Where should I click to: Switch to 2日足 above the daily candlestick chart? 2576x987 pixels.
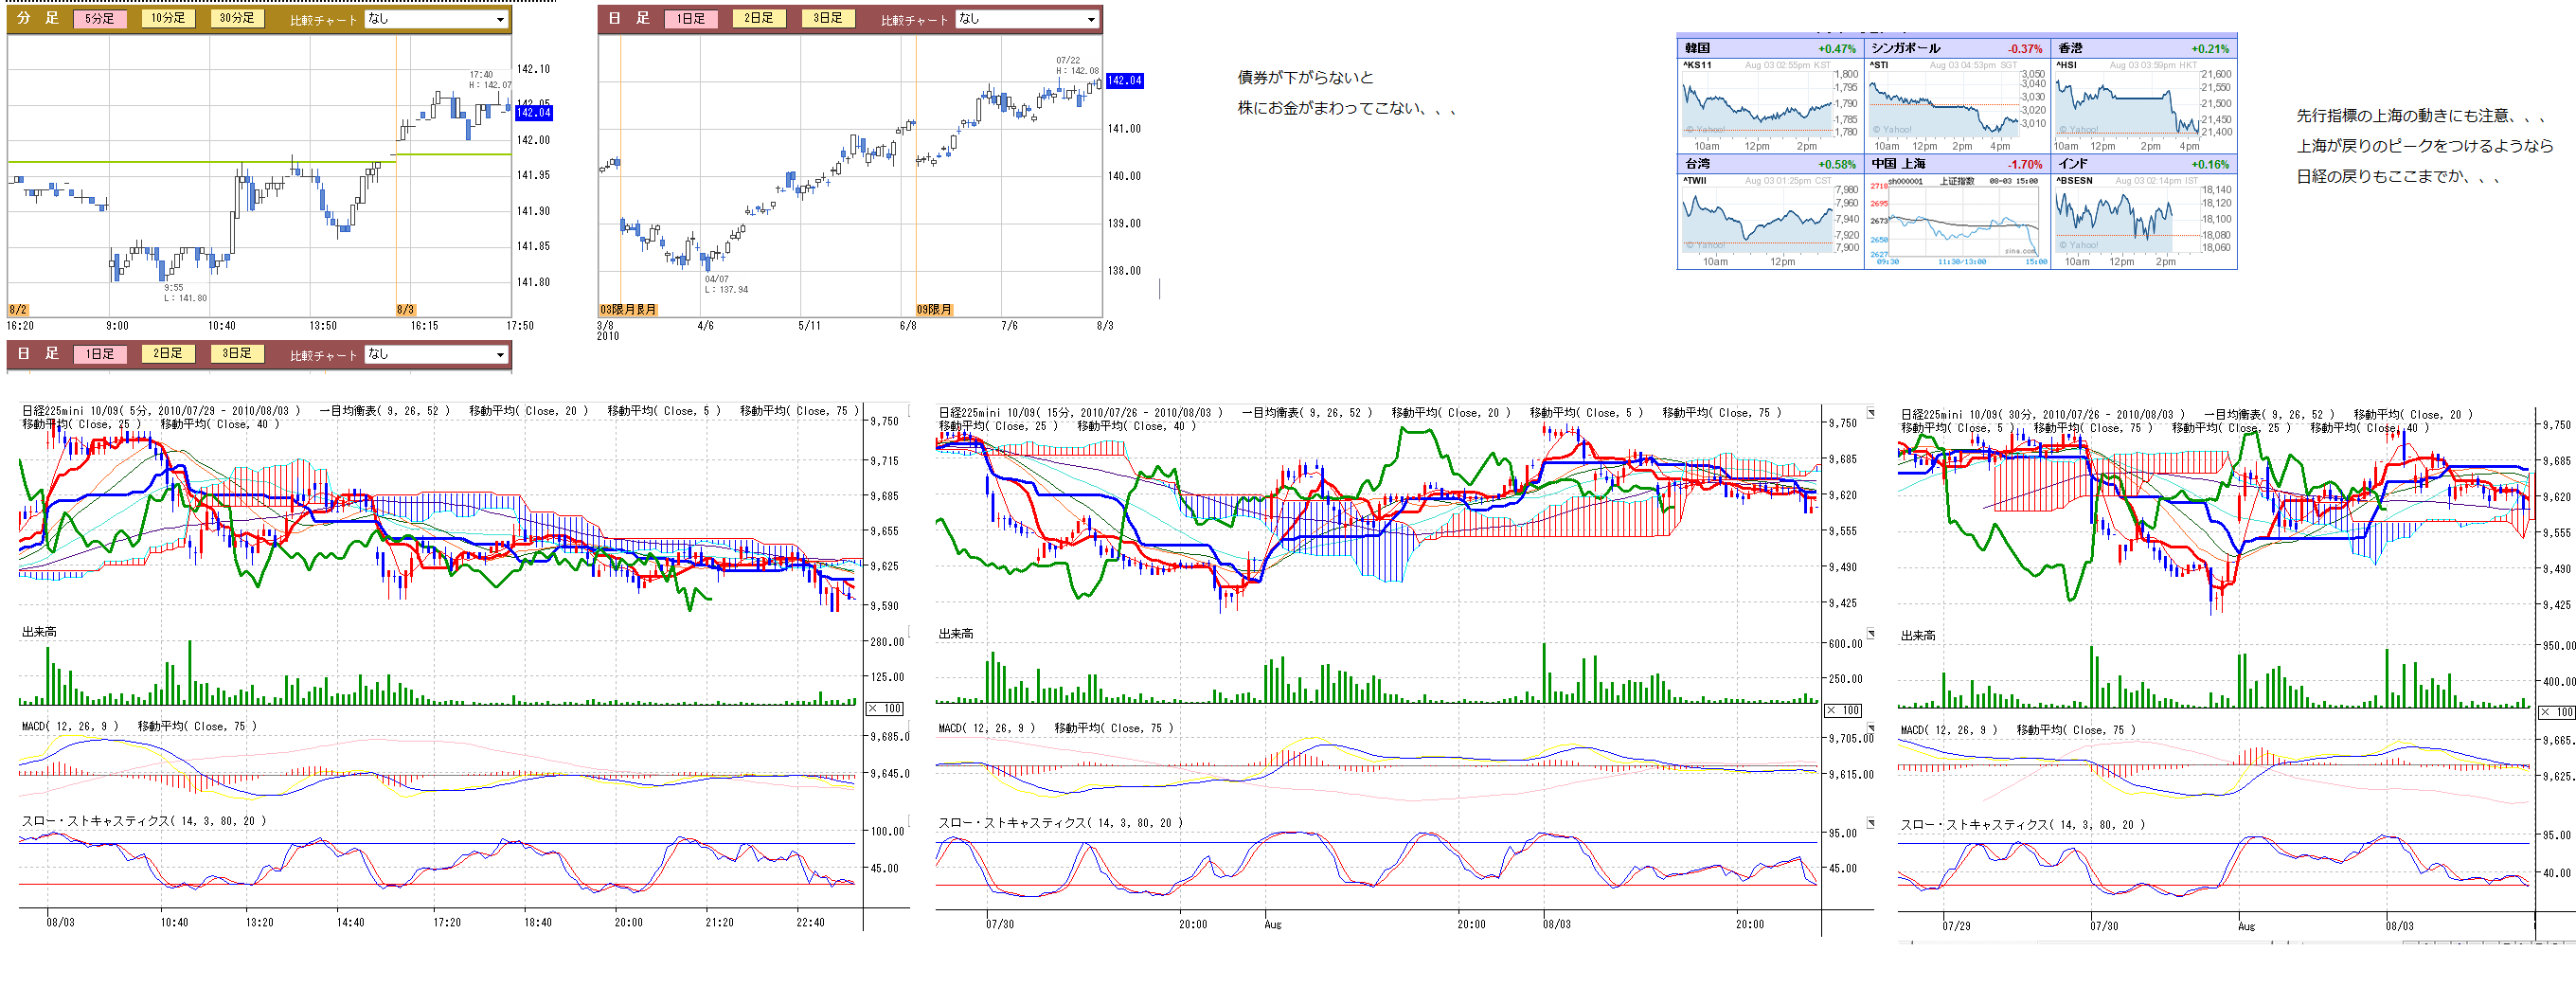[758, 18]
